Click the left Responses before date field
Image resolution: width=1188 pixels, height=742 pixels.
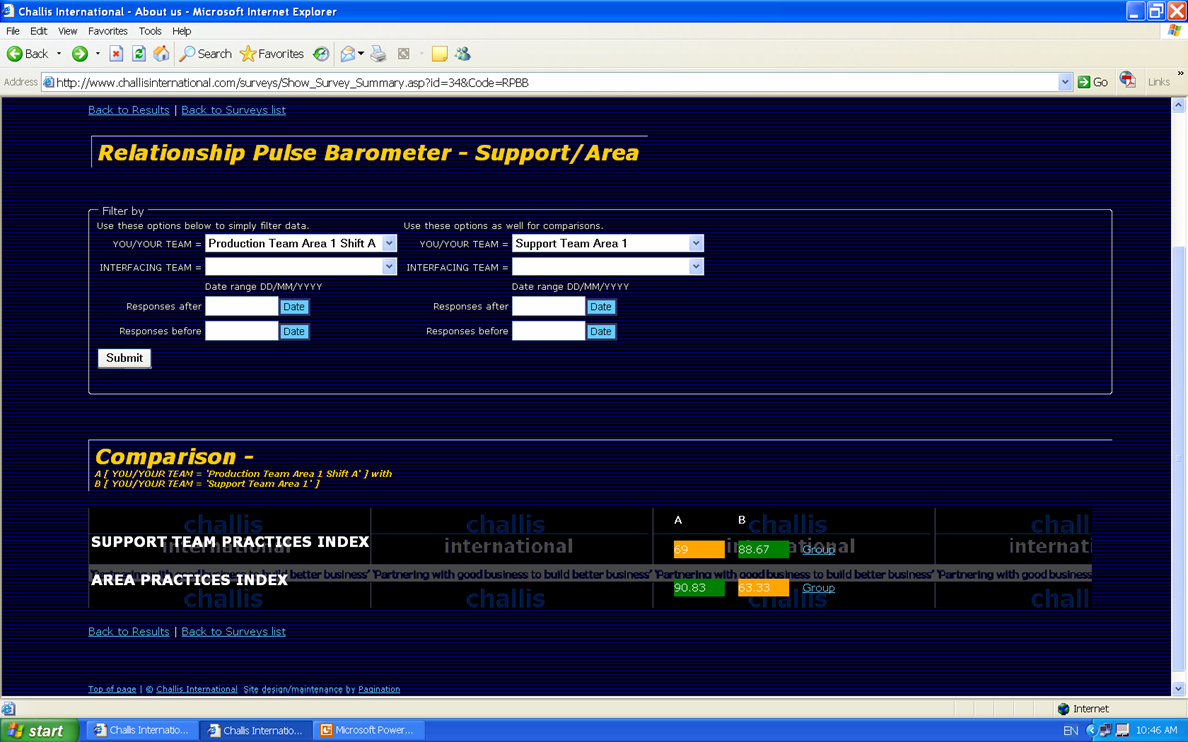242,330
